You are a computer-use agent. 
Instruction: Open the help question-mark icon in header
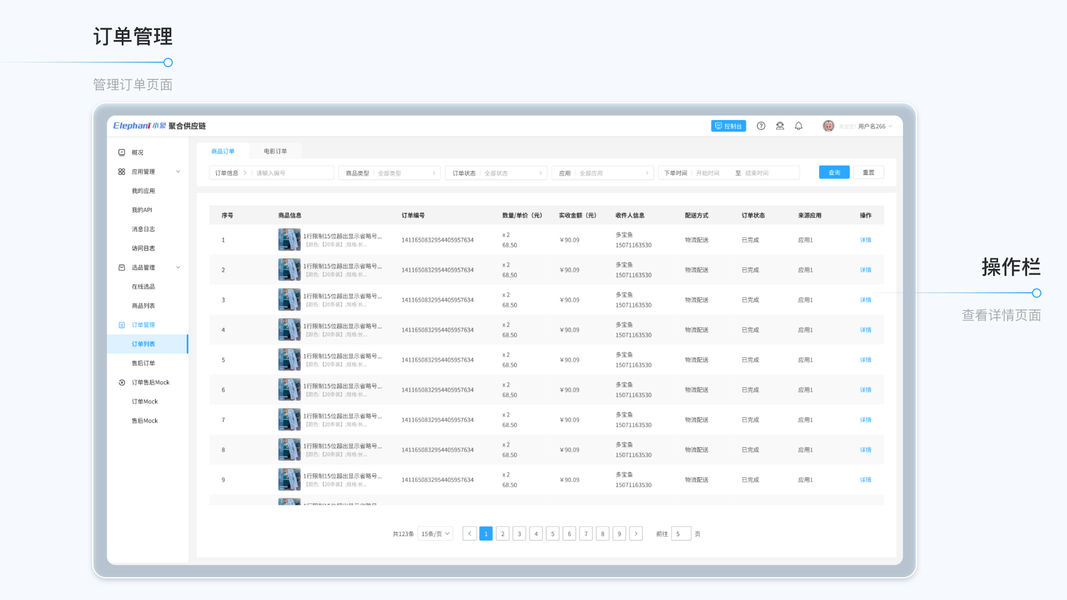761,126
